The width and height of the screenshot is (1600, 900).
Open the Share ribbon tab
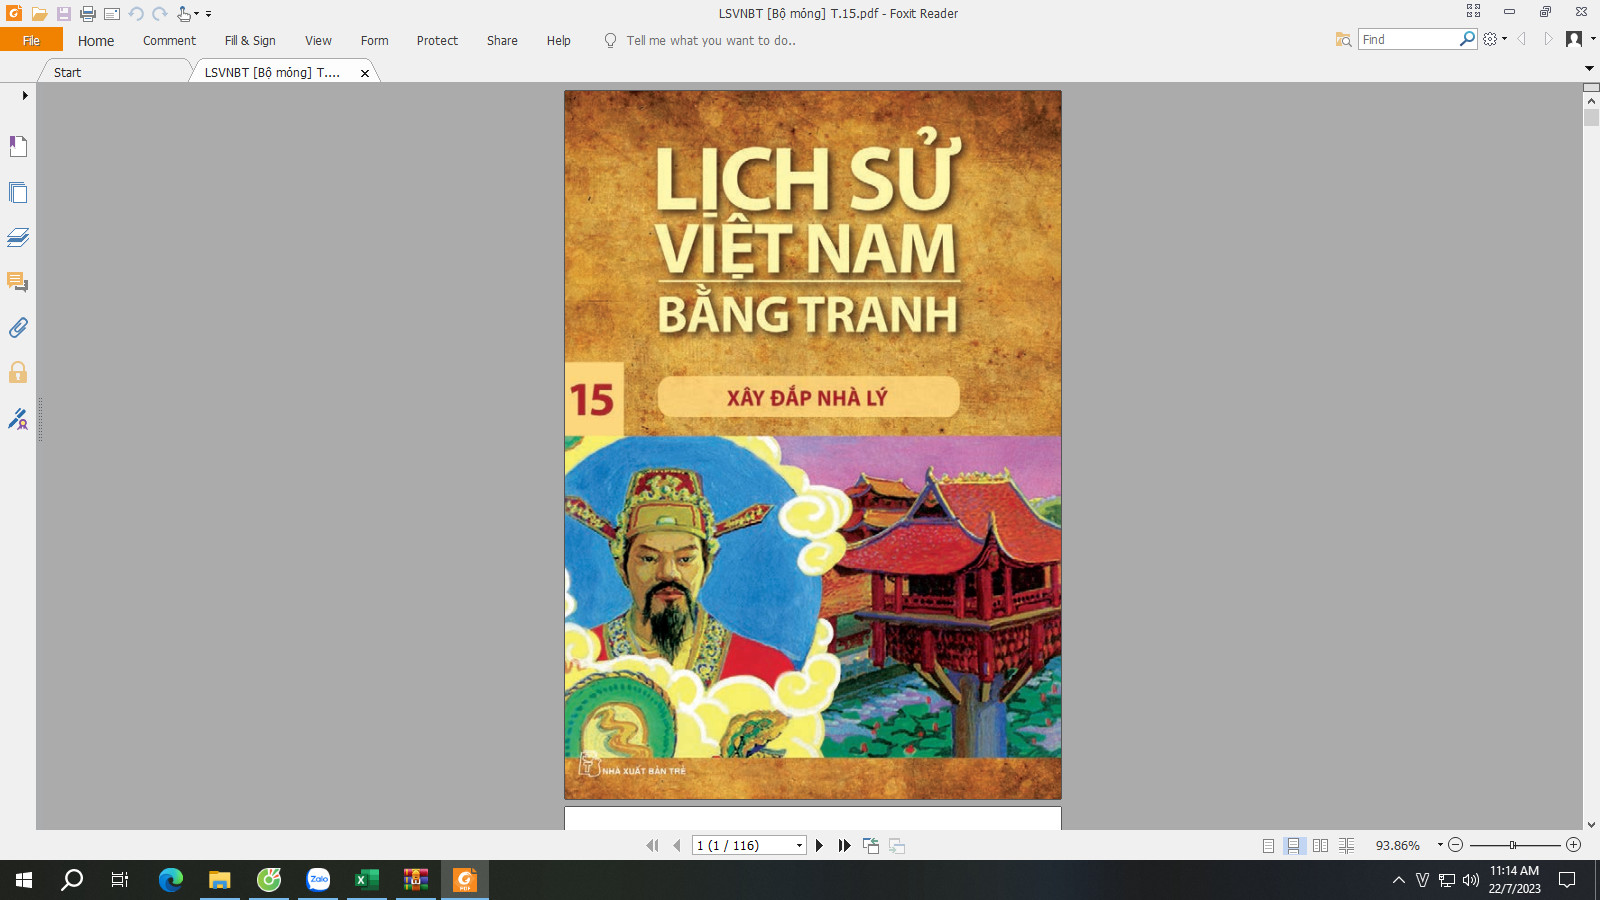[x=502, y=41]
